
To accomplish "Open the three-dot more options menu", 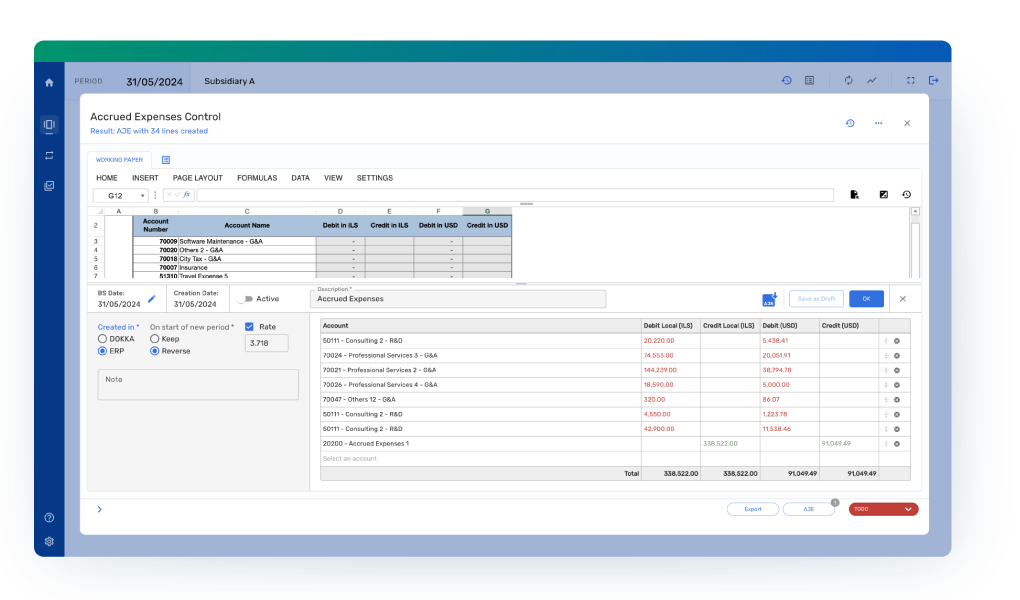I will tap(878, 123).
